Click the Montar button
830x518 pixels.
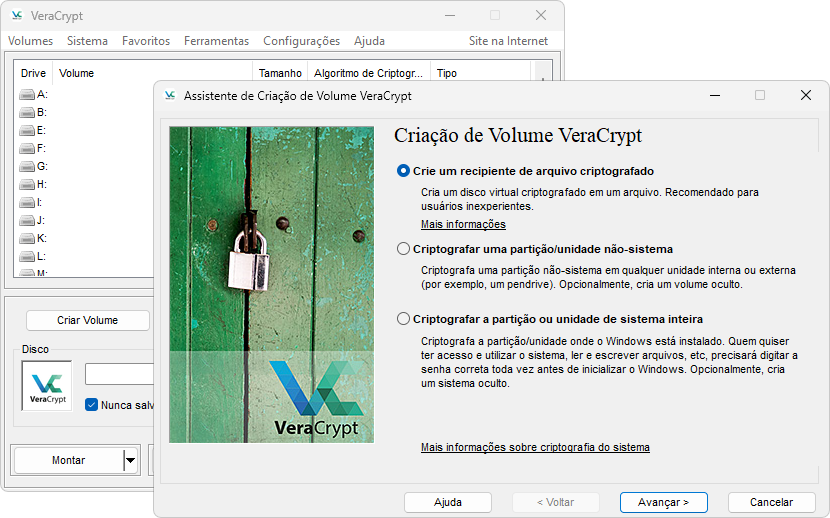68,460
